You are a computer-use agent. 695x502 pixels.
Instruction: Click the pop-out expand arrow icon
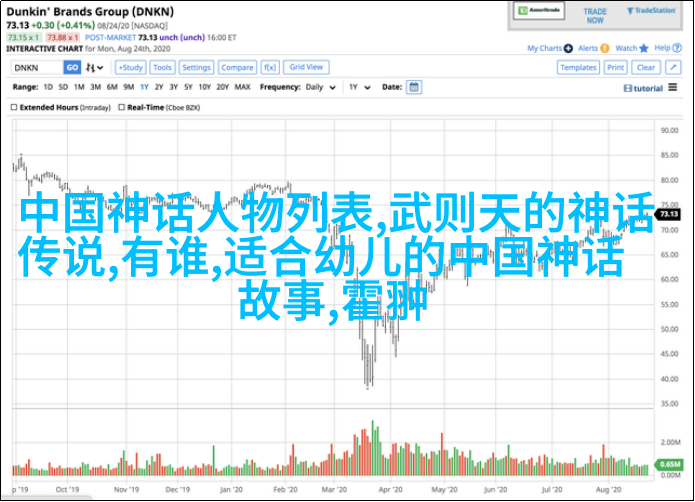(673, 68)
